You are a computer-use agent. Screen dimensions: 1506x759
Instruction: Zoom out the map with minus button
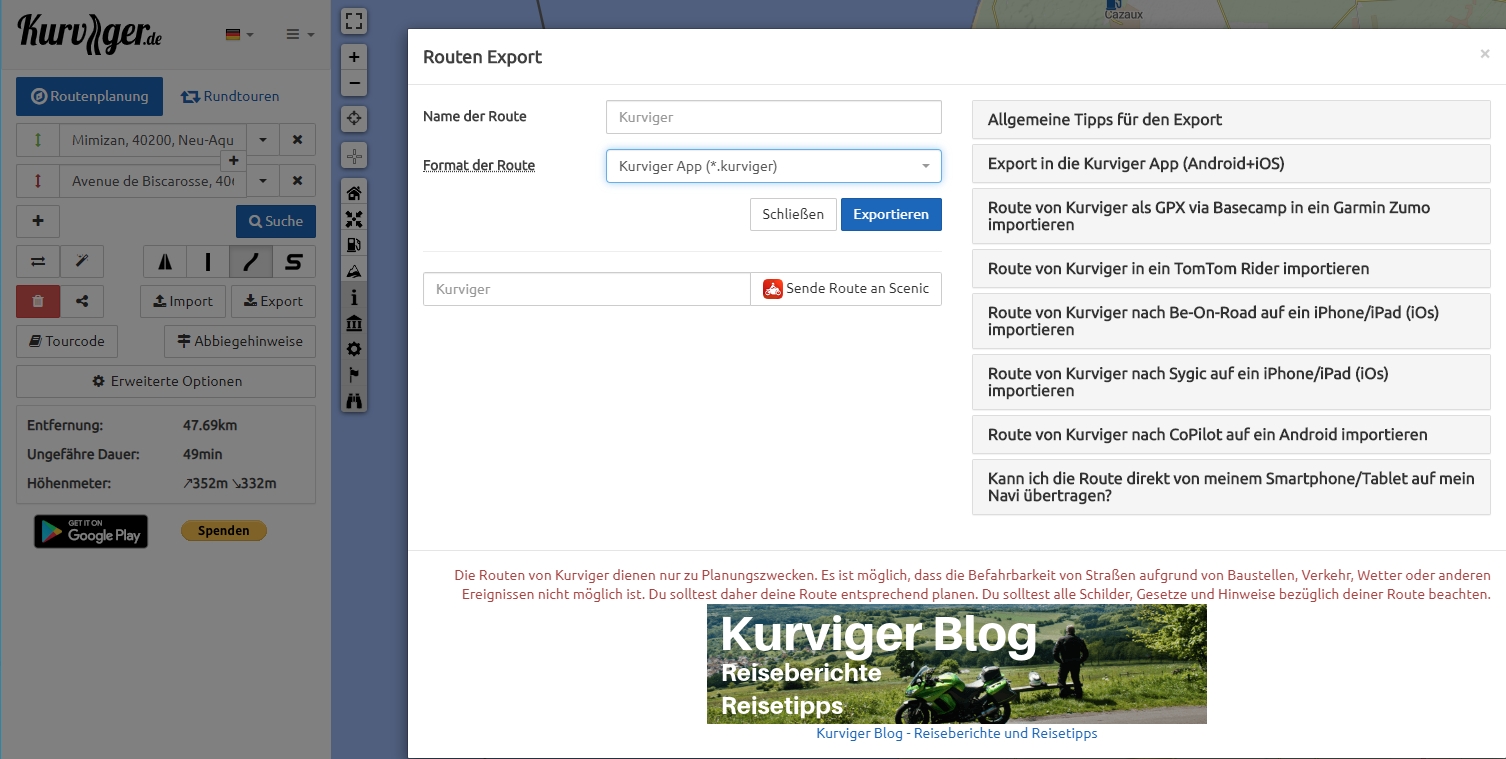pyautogui.click(x=354, y=83)
